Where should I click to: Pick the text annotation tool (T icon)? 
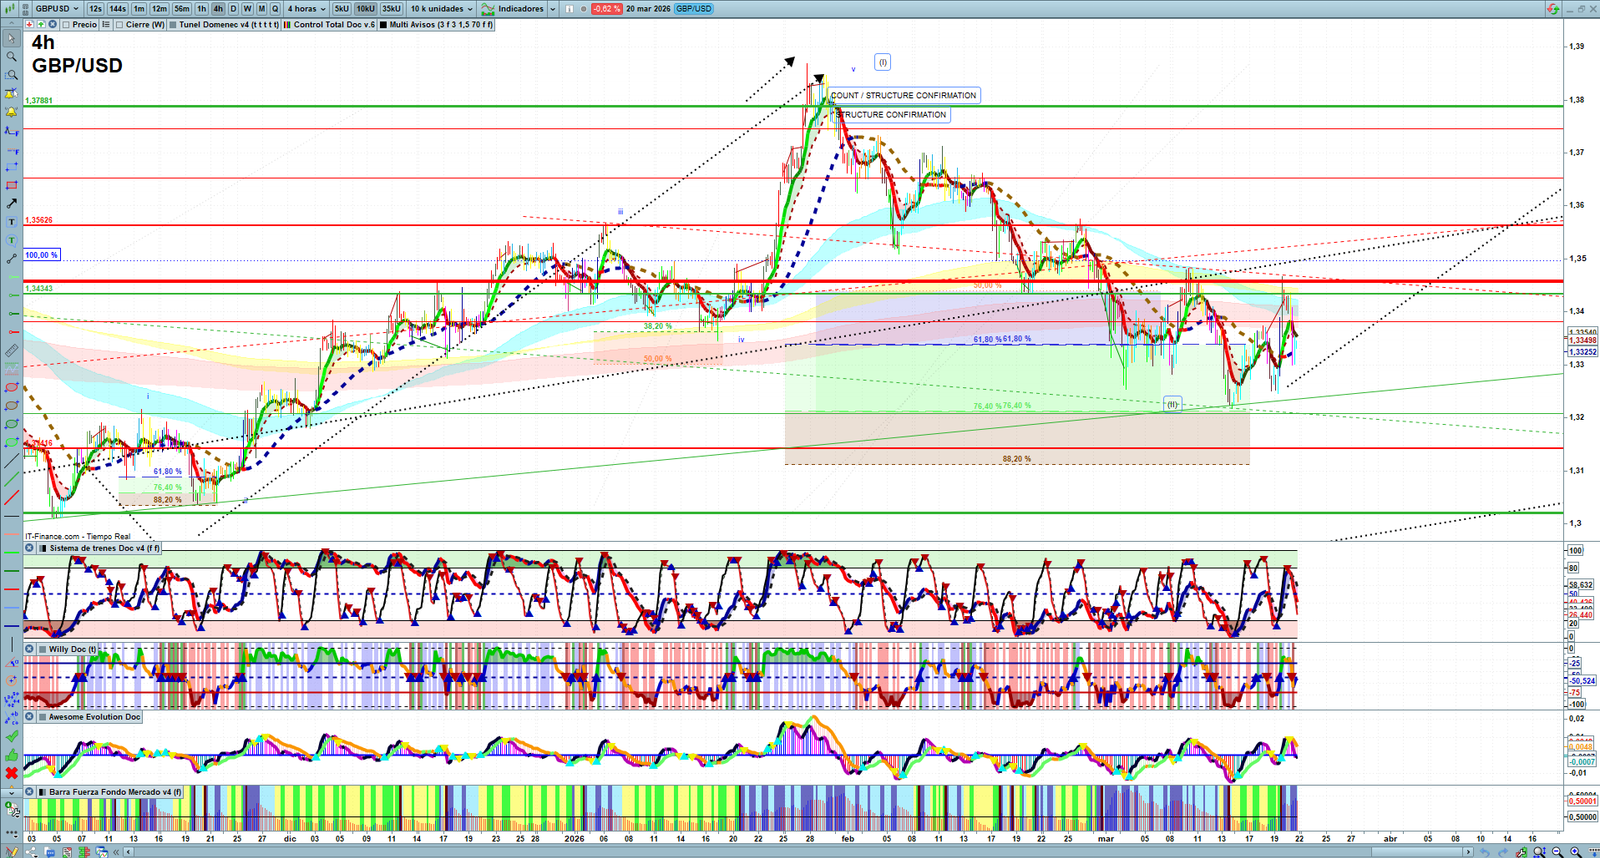pos(12,222)
